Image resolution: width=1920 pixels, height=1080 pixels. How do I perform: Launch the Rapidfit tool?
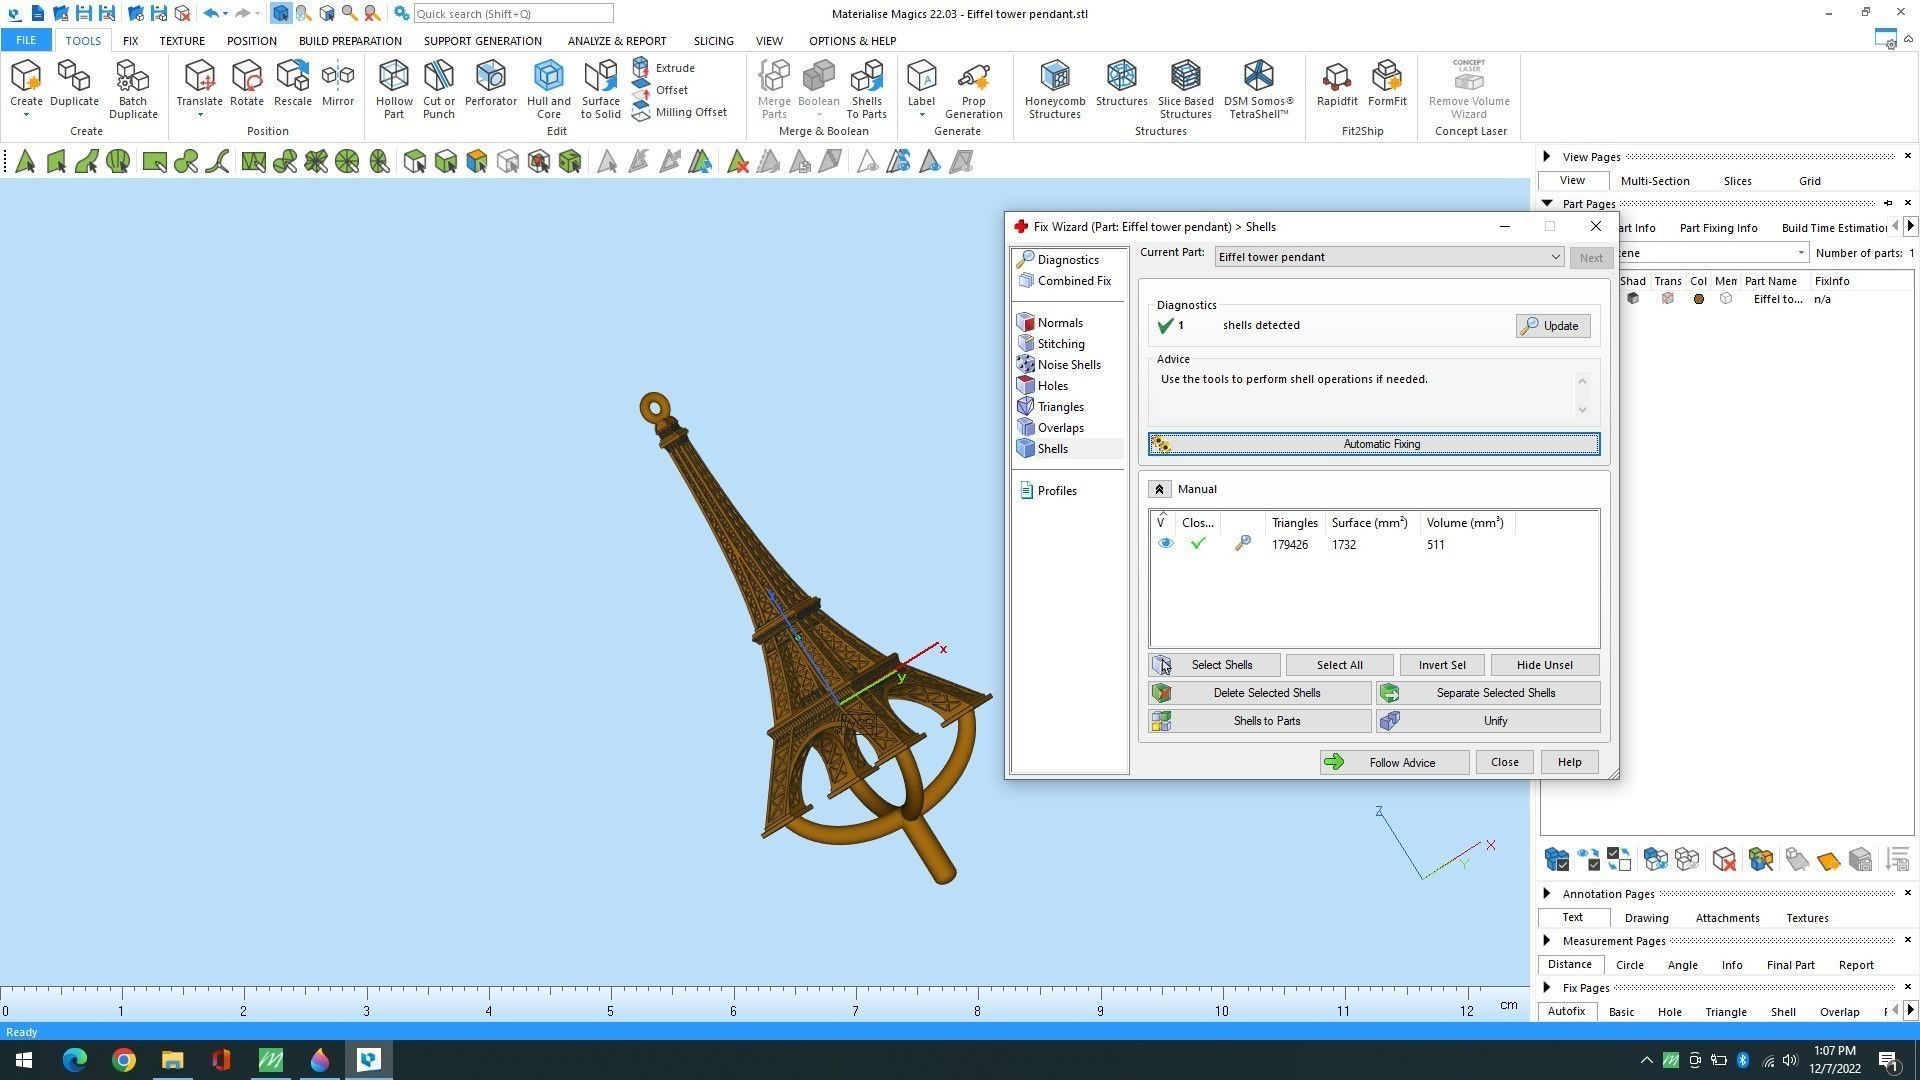[1337, 83]
